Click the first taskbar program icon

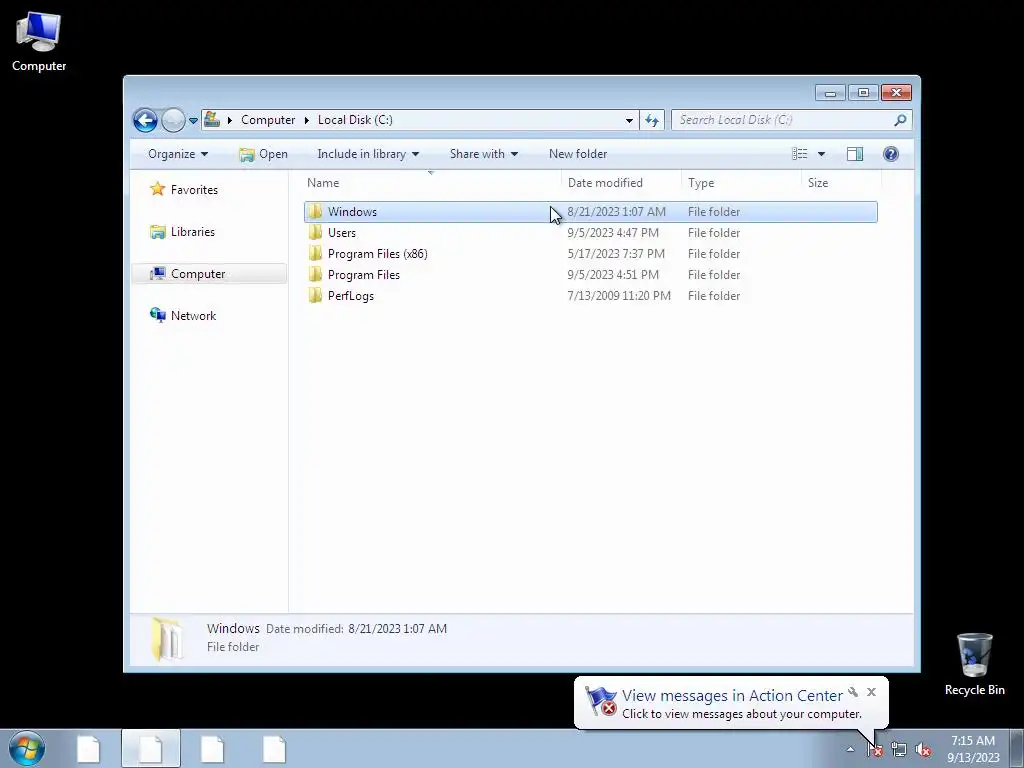pyautogui.click(x=88, y=749)
